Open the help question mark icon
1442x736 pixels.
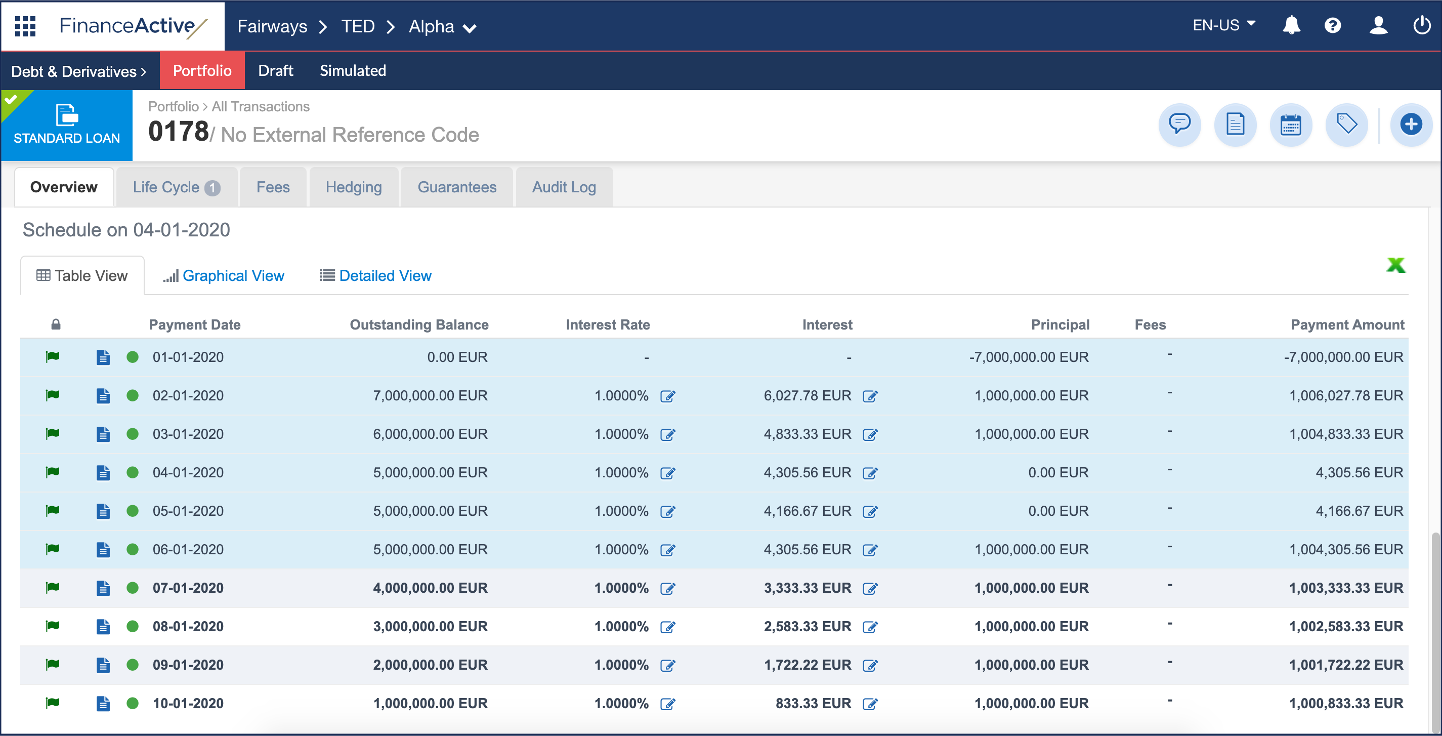[x=1332, y=26]
